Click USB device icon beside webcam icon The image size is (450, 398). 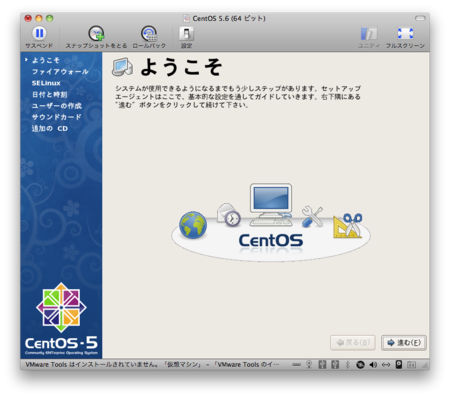pos(322,364)
